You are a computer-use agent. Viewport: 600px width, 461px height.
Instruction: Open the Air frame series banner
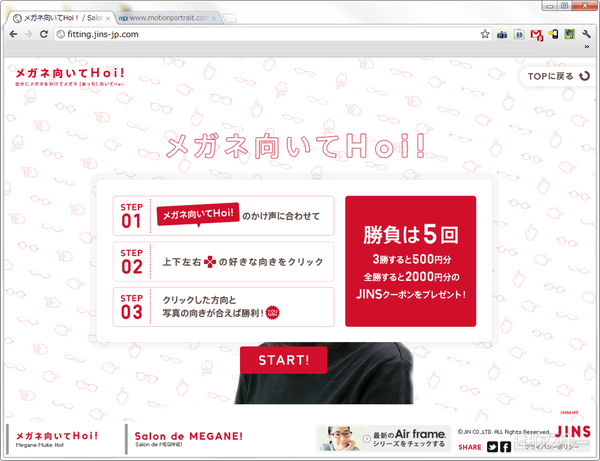point(383,439)
